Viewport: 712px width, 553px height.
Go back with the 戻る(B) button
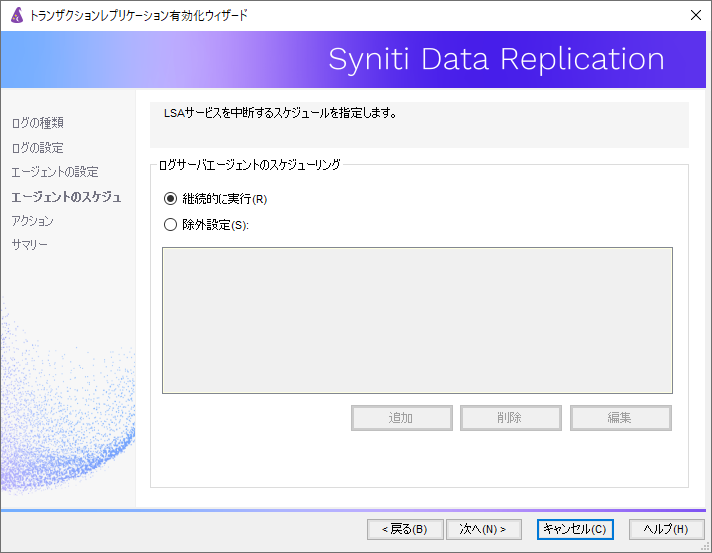click(x=405, y=529)
